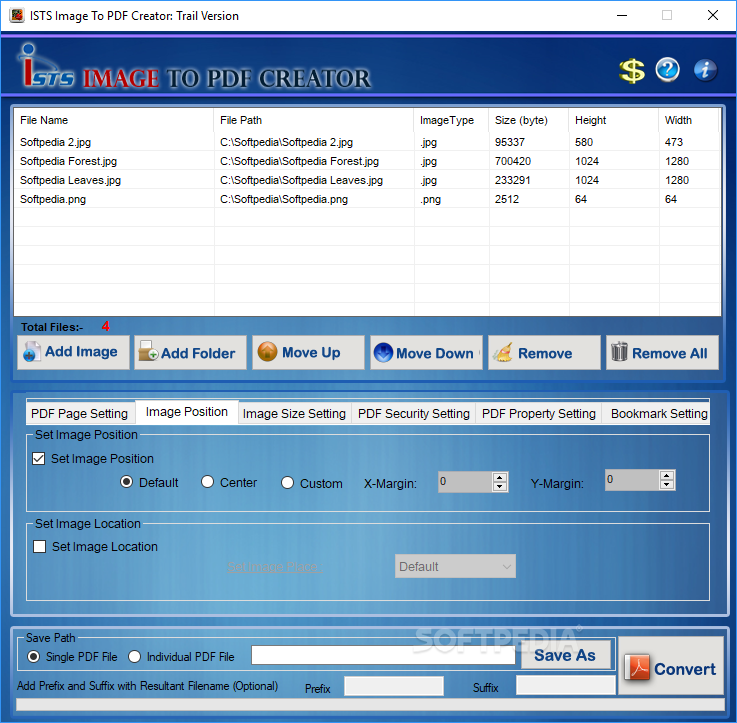Increase X-Margin with up arrow

pyautogui.click(x=500, y=477)
